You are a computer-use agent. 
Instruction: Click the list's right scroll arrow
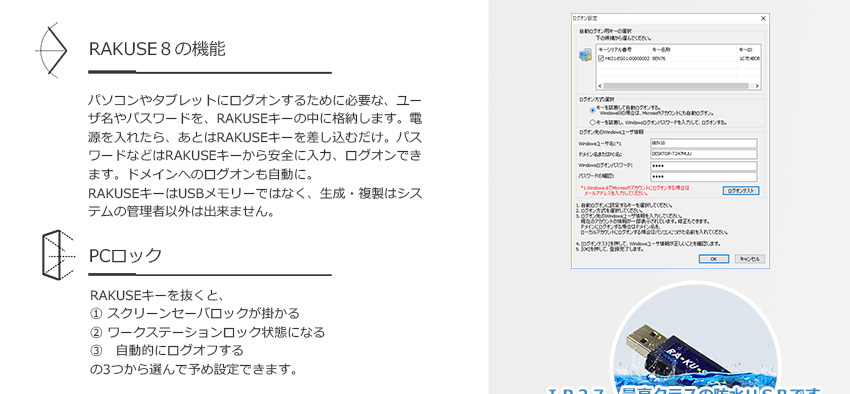click(757, 86)
